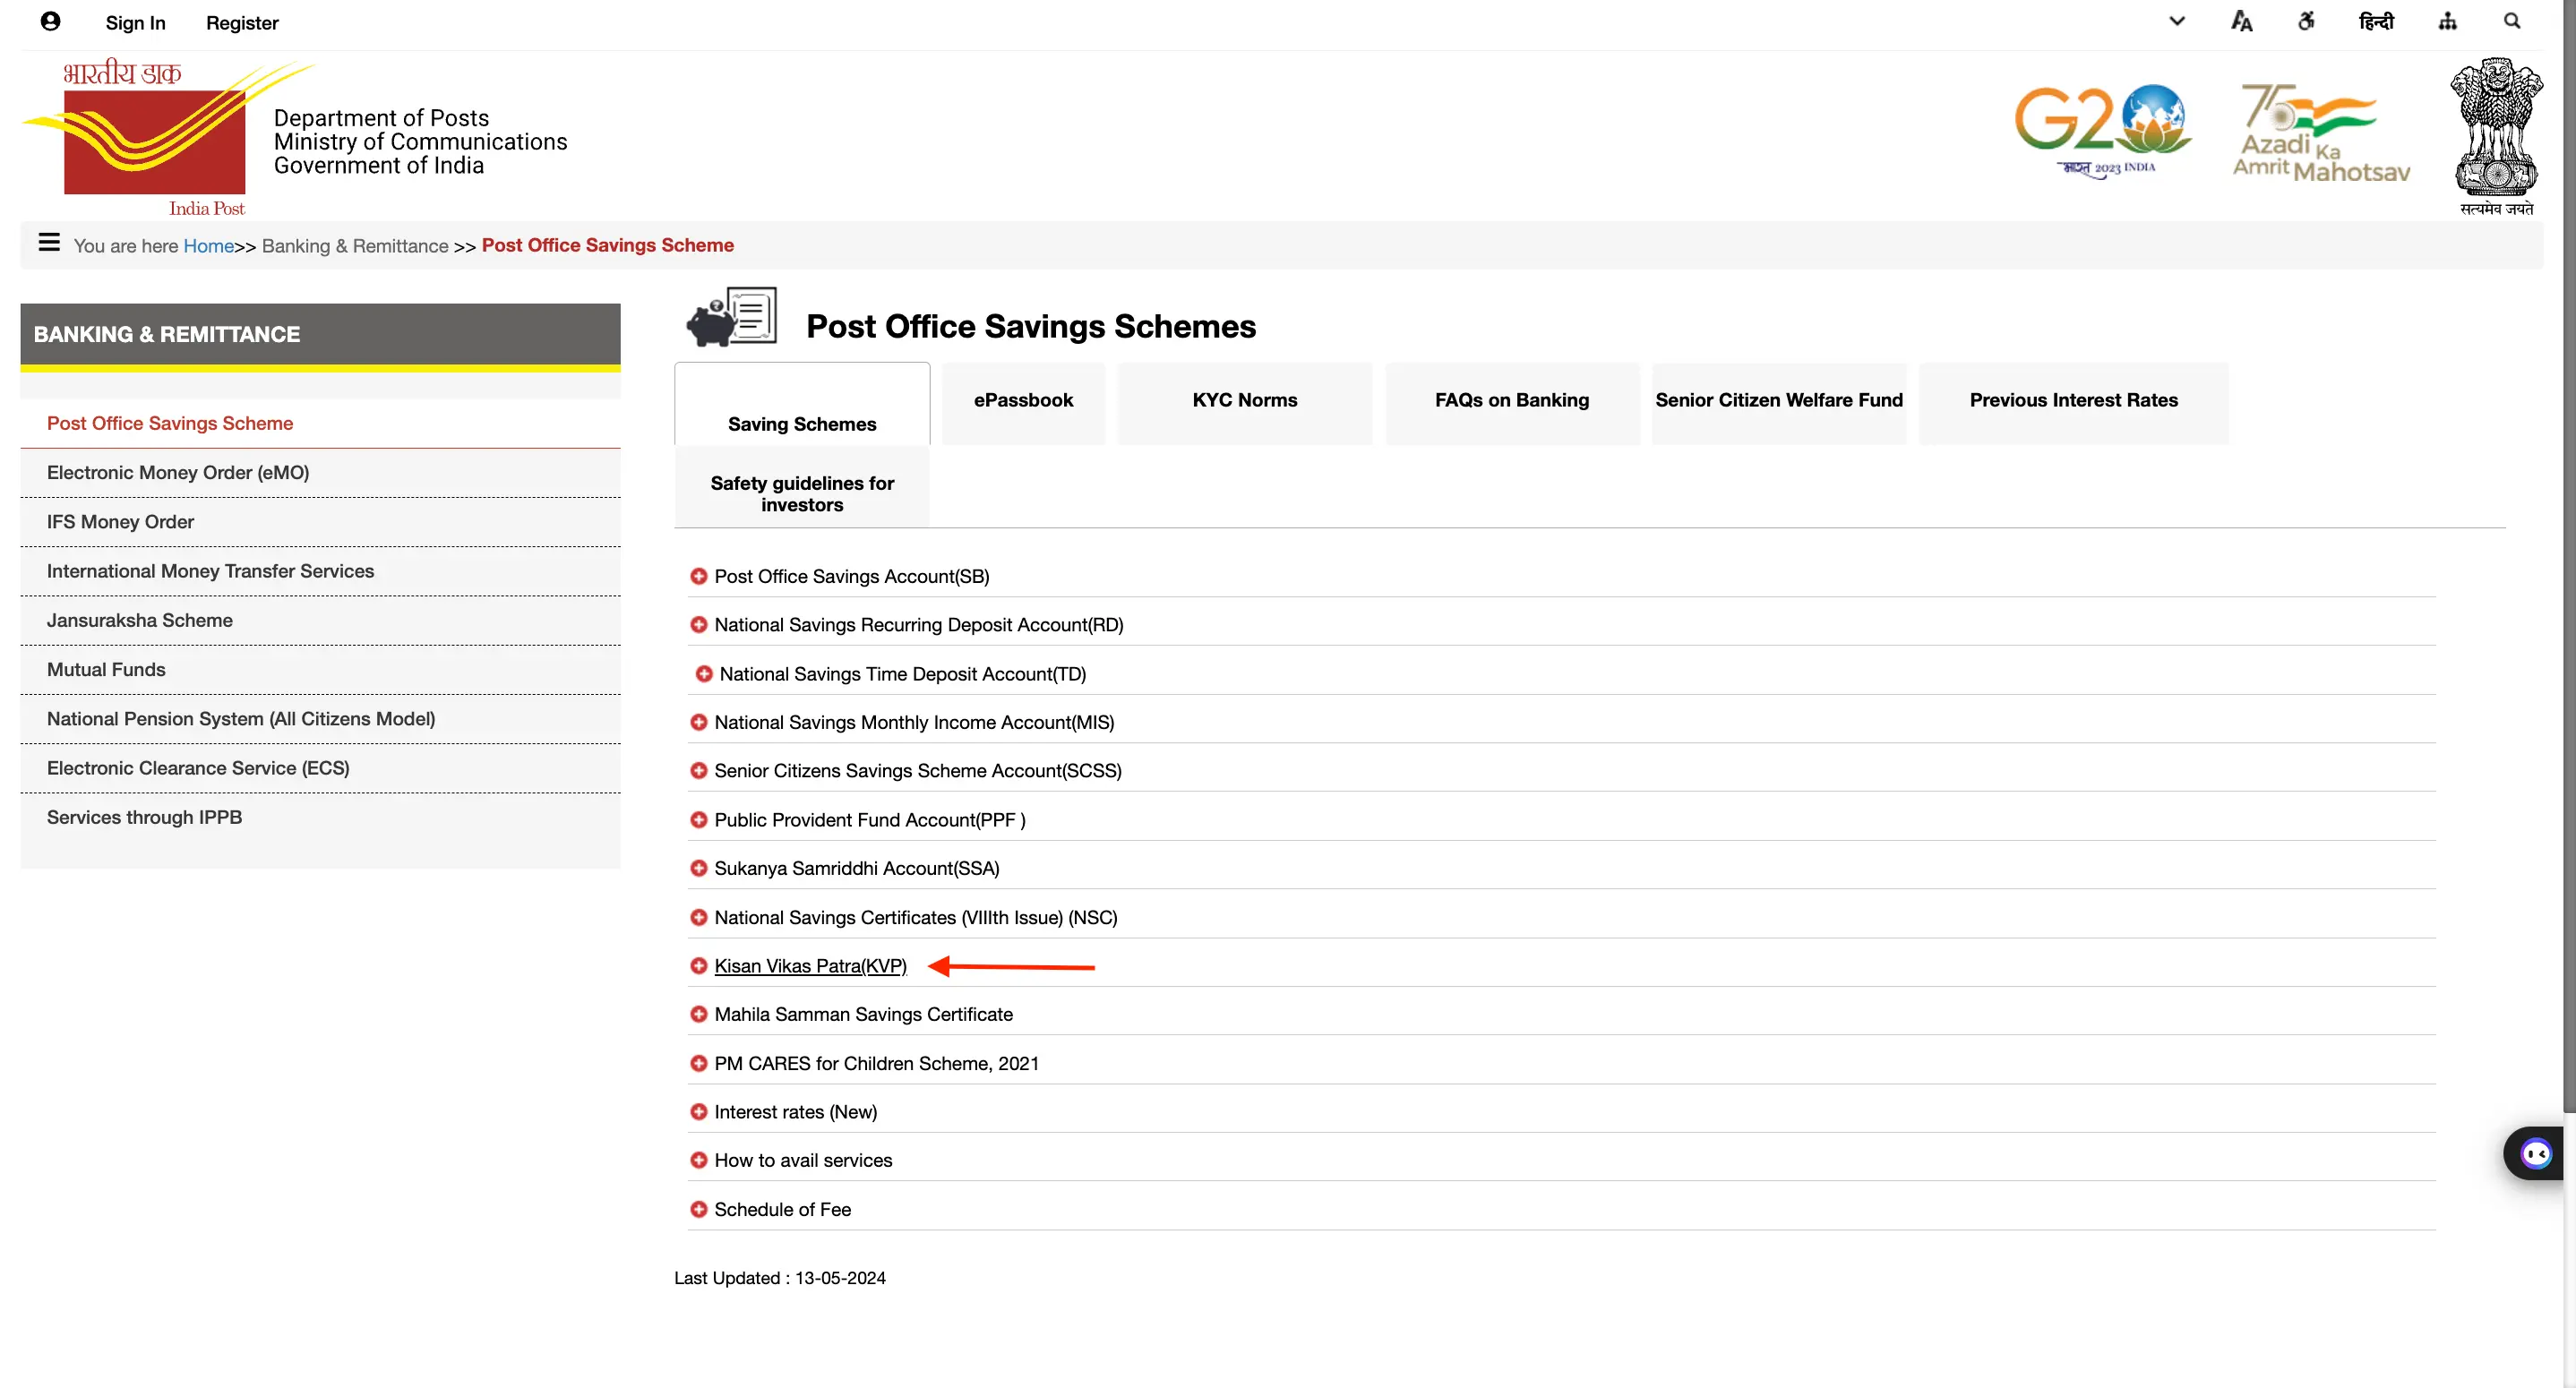Click the Sign In link

pyautogui.click(x=135, y=24)
